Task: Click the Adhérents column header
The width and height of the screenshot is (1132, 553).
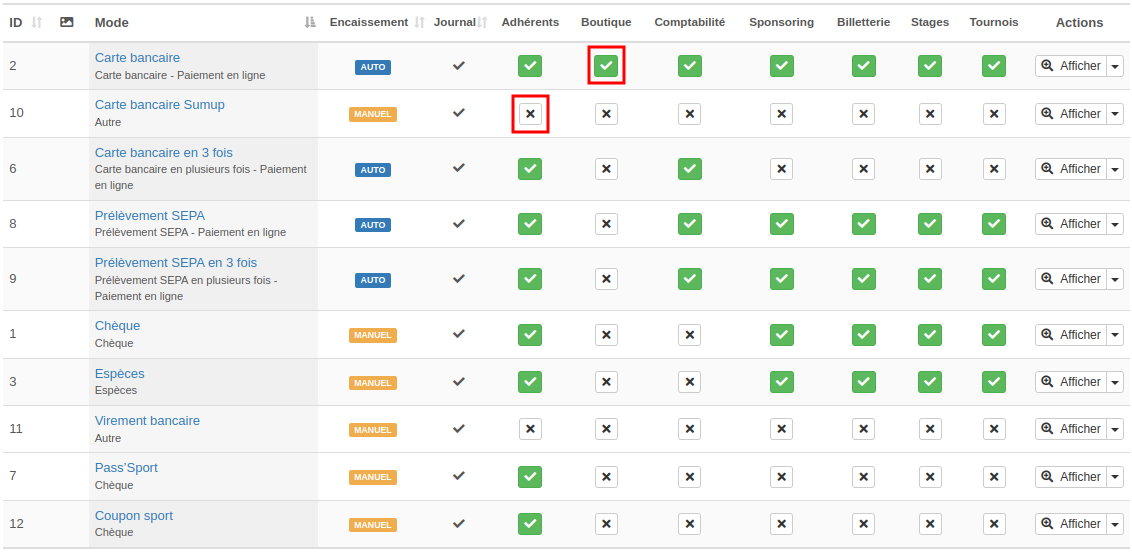Action: point(530,22)
